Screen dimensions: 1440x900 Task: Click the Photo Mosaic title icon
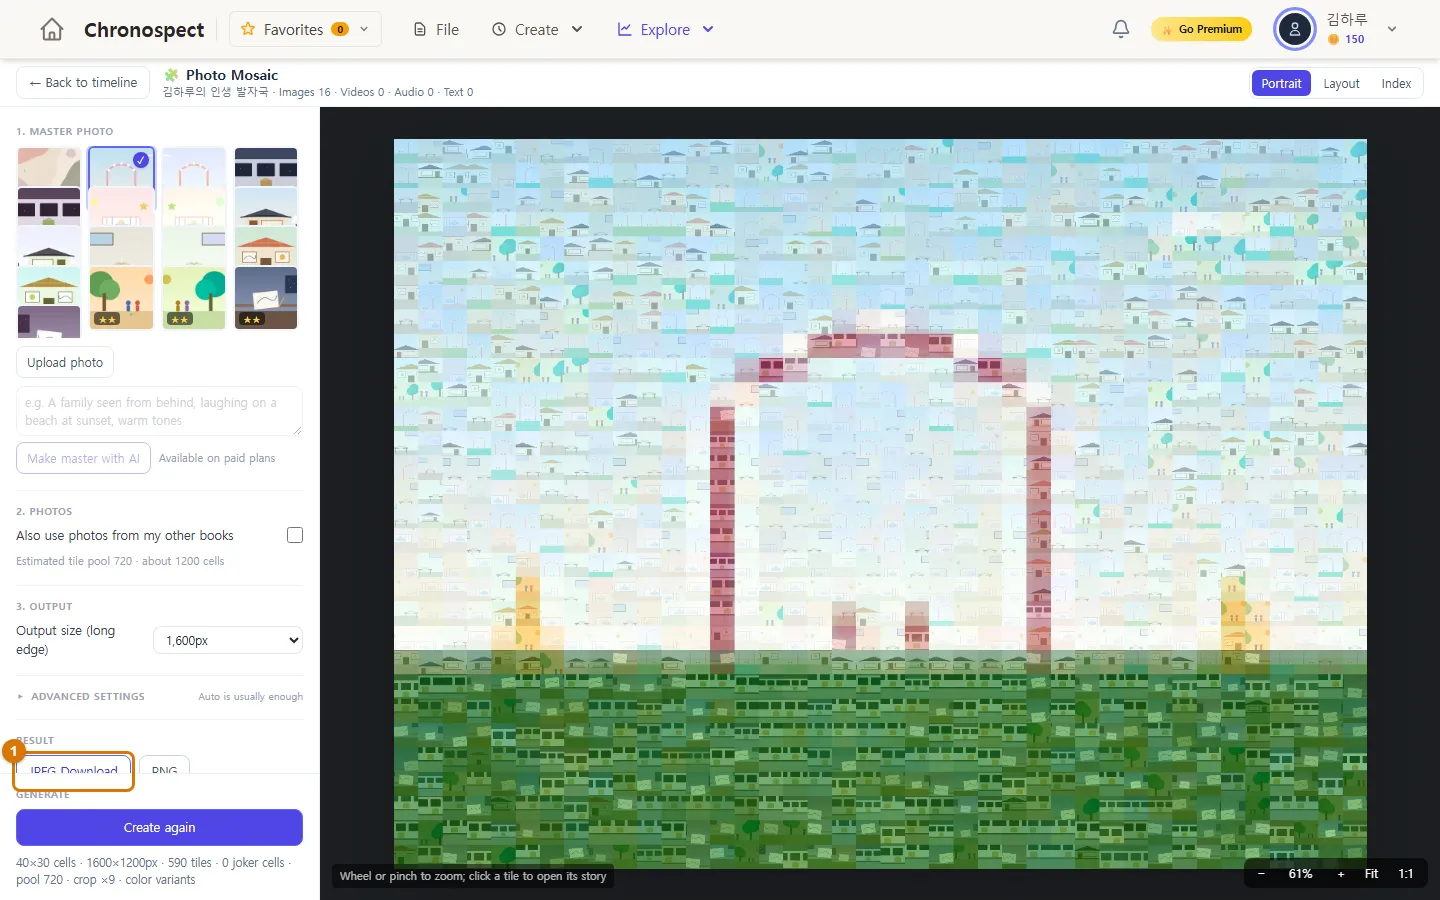171,75
